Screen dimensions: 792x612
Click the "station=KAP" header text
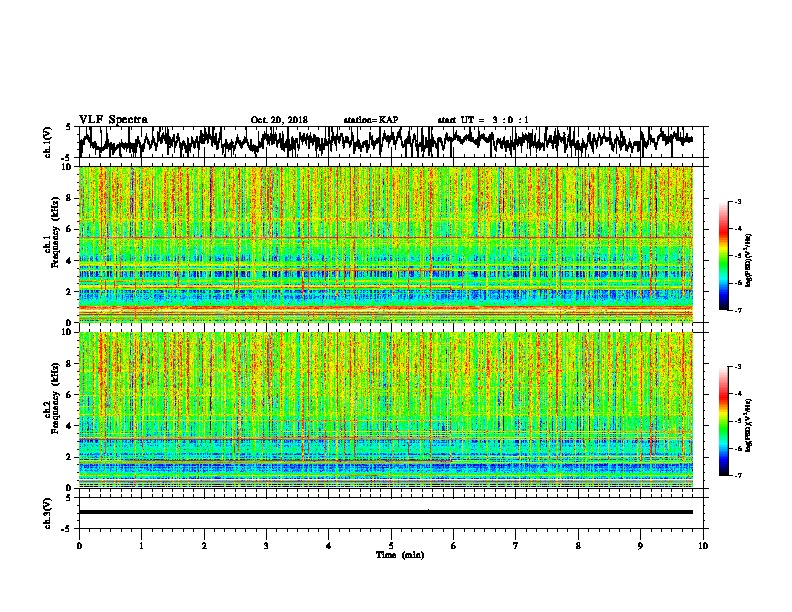point(371,120)
